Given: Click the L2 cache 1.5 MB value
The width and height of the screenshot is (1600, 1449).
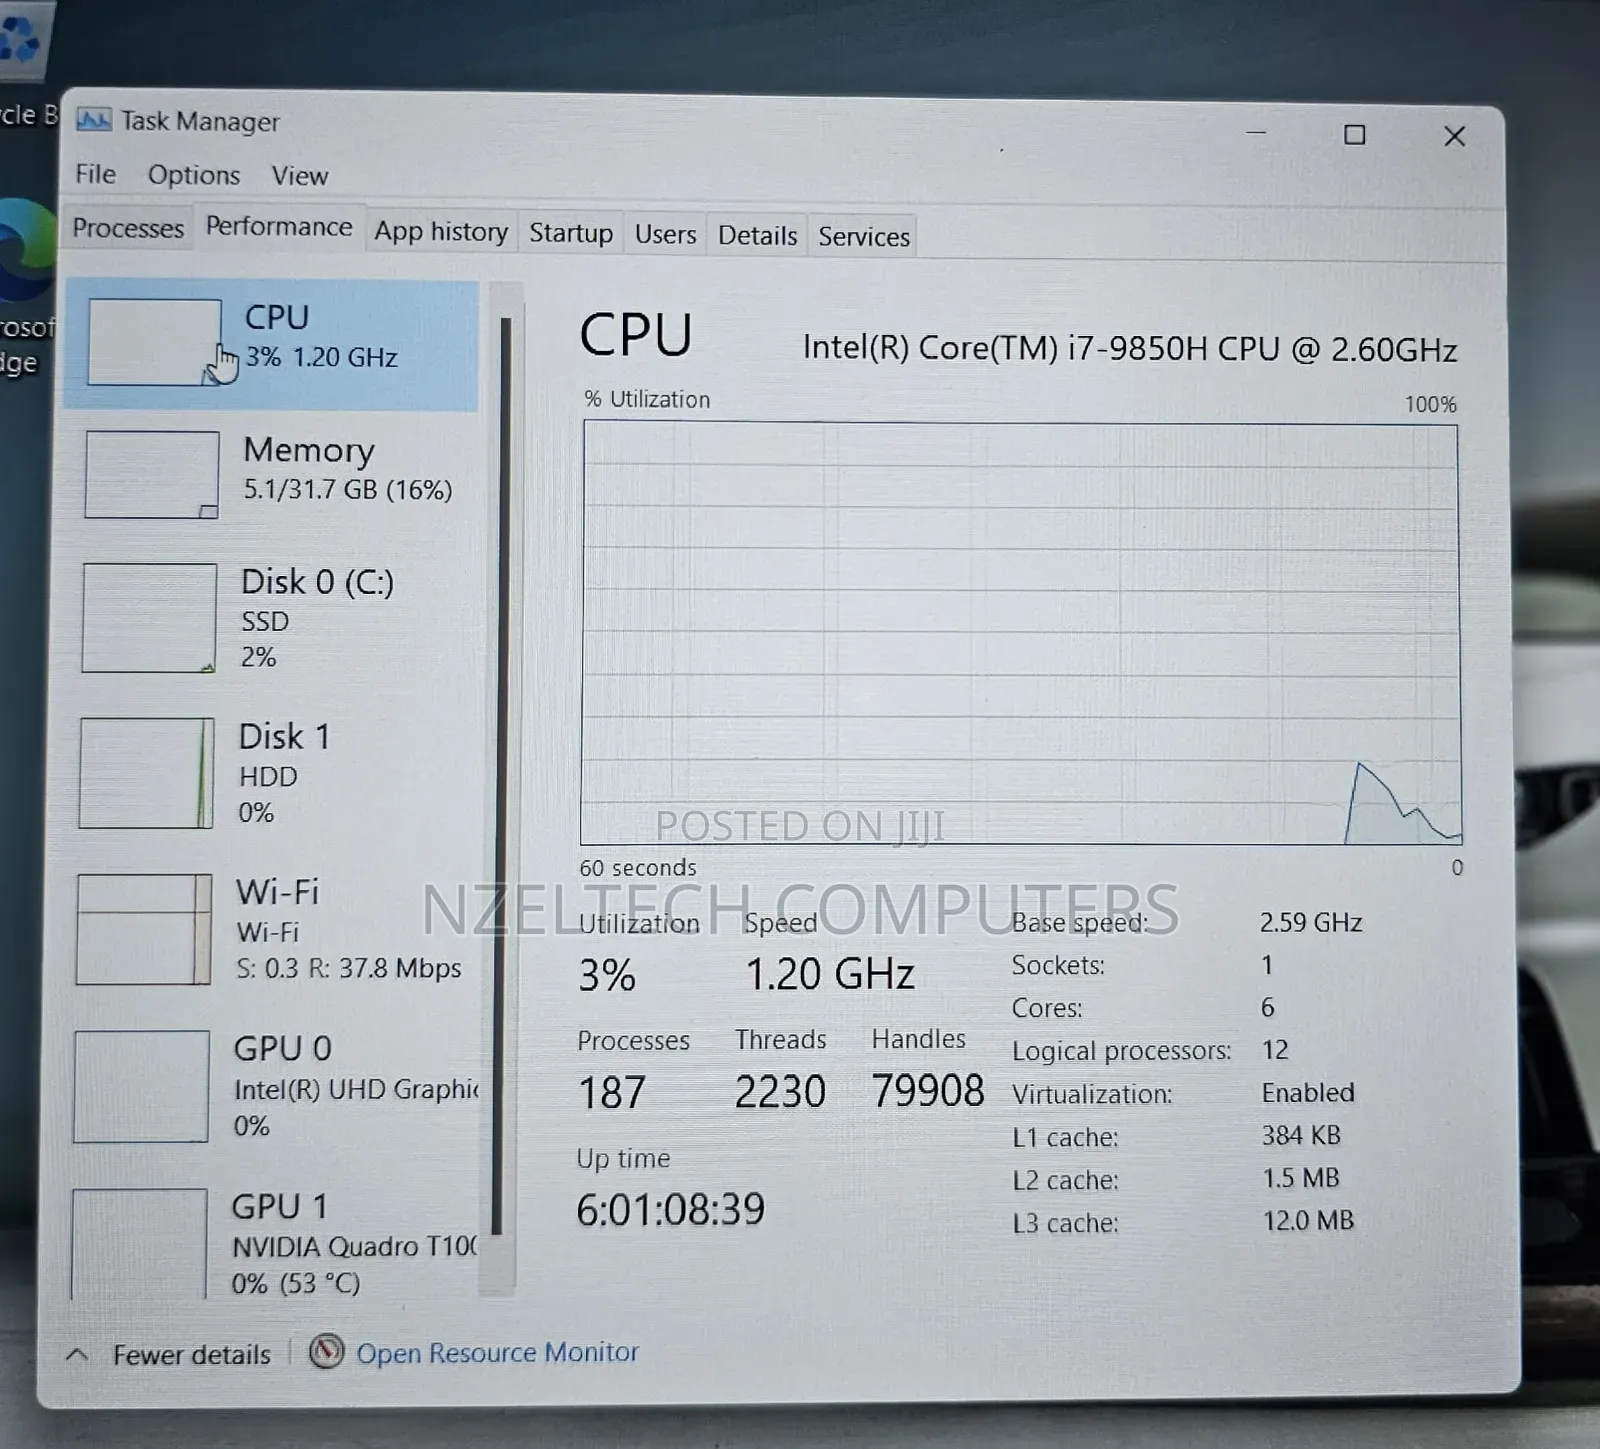Looking at the screenshot, I should tap(1301, 1178).
